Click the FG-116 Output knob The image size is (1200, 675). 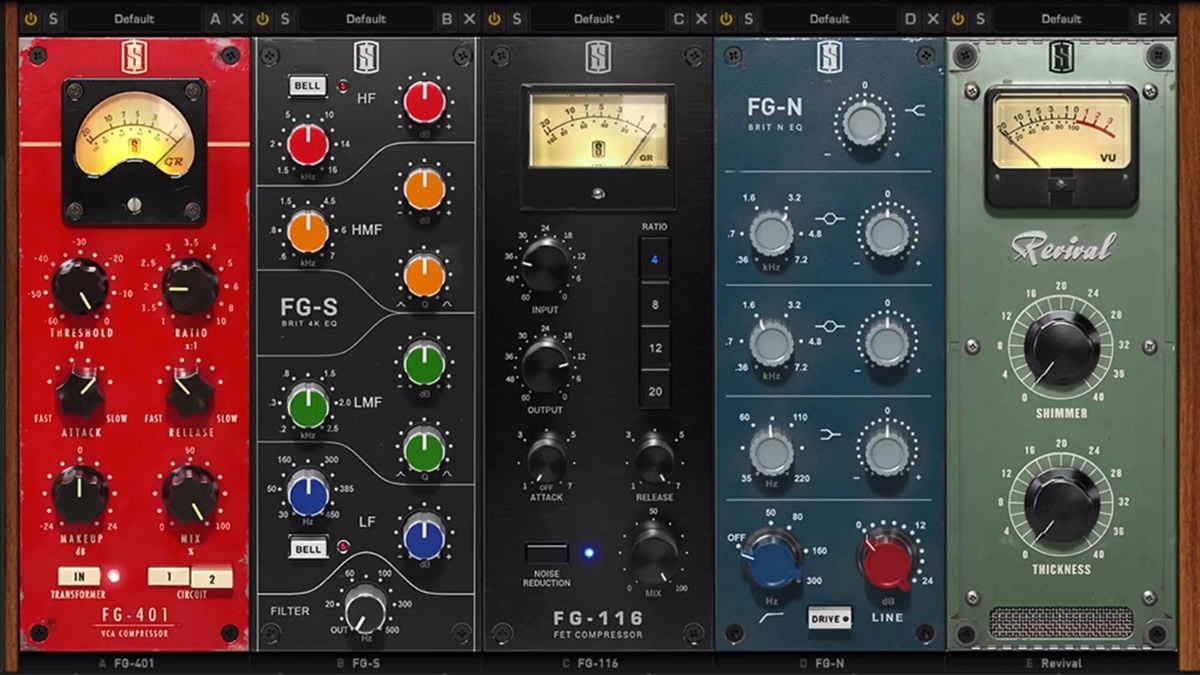click(546, 365)
